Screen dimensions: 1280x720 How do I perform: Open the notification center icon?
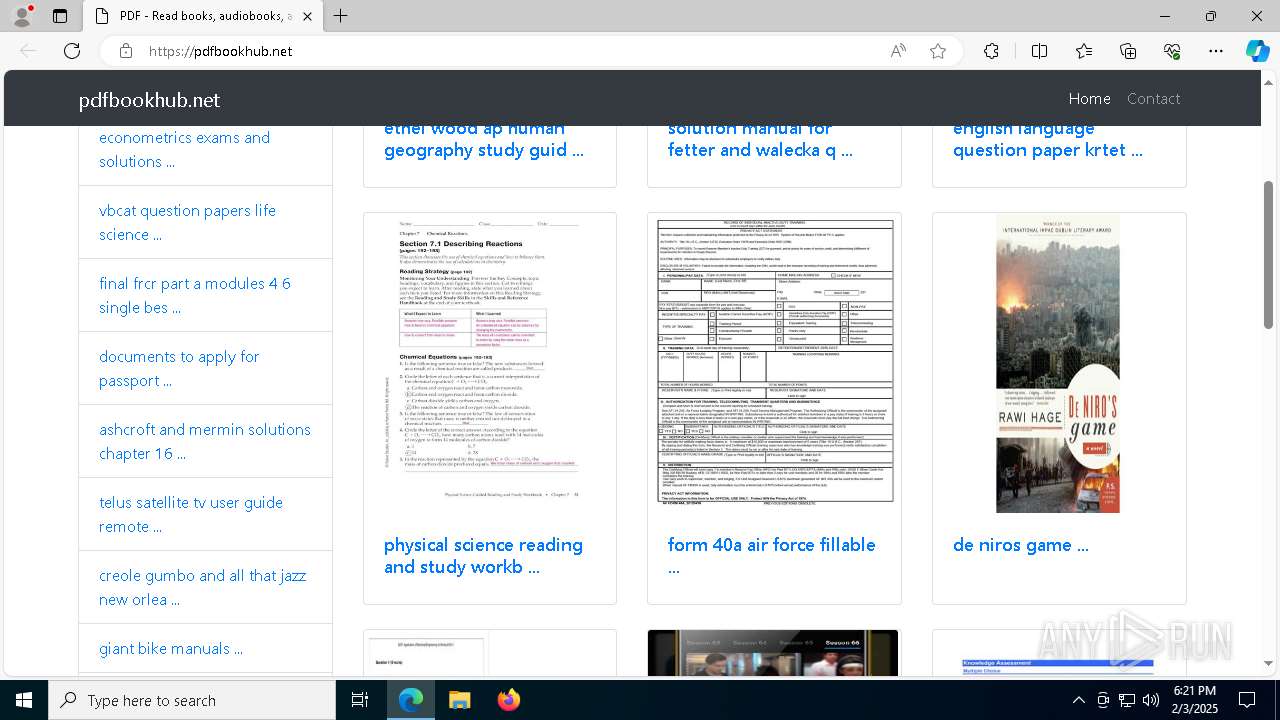click(1247, 700)
